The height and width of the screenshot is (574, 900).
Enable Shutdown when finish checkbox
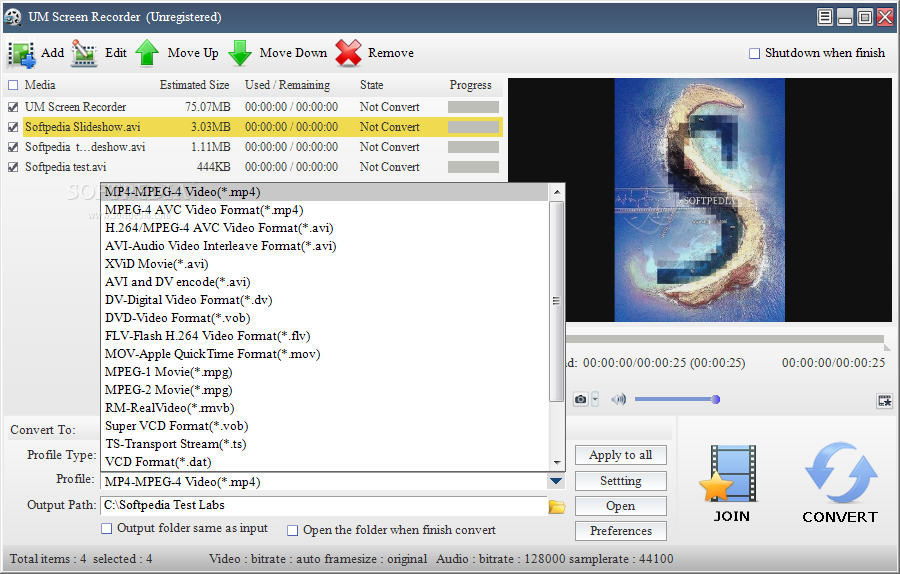(x=754, y=53)
